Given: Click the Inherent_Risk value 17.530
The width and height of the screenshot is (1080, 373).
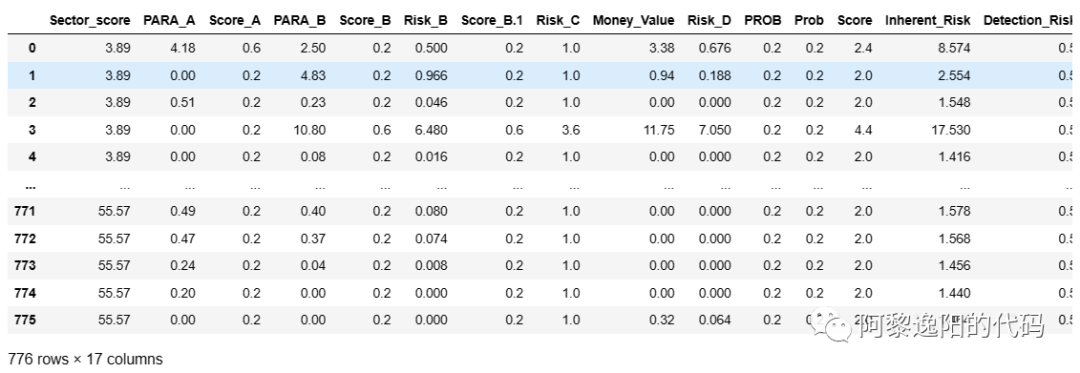Looking at the screenshot, I should [x=953, y=130].
